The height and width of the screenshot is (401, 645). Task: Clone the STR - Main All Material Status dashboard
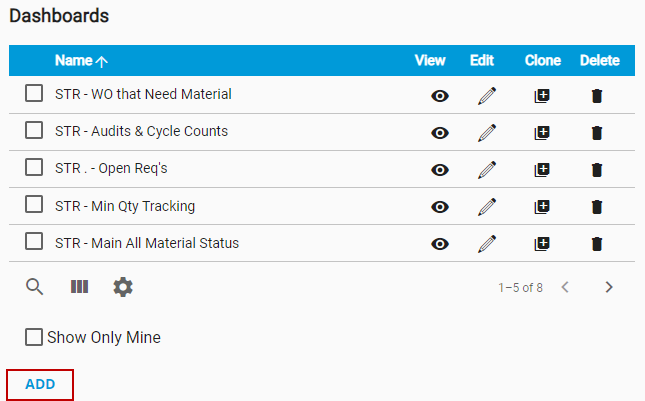click(x=542, y=243)
